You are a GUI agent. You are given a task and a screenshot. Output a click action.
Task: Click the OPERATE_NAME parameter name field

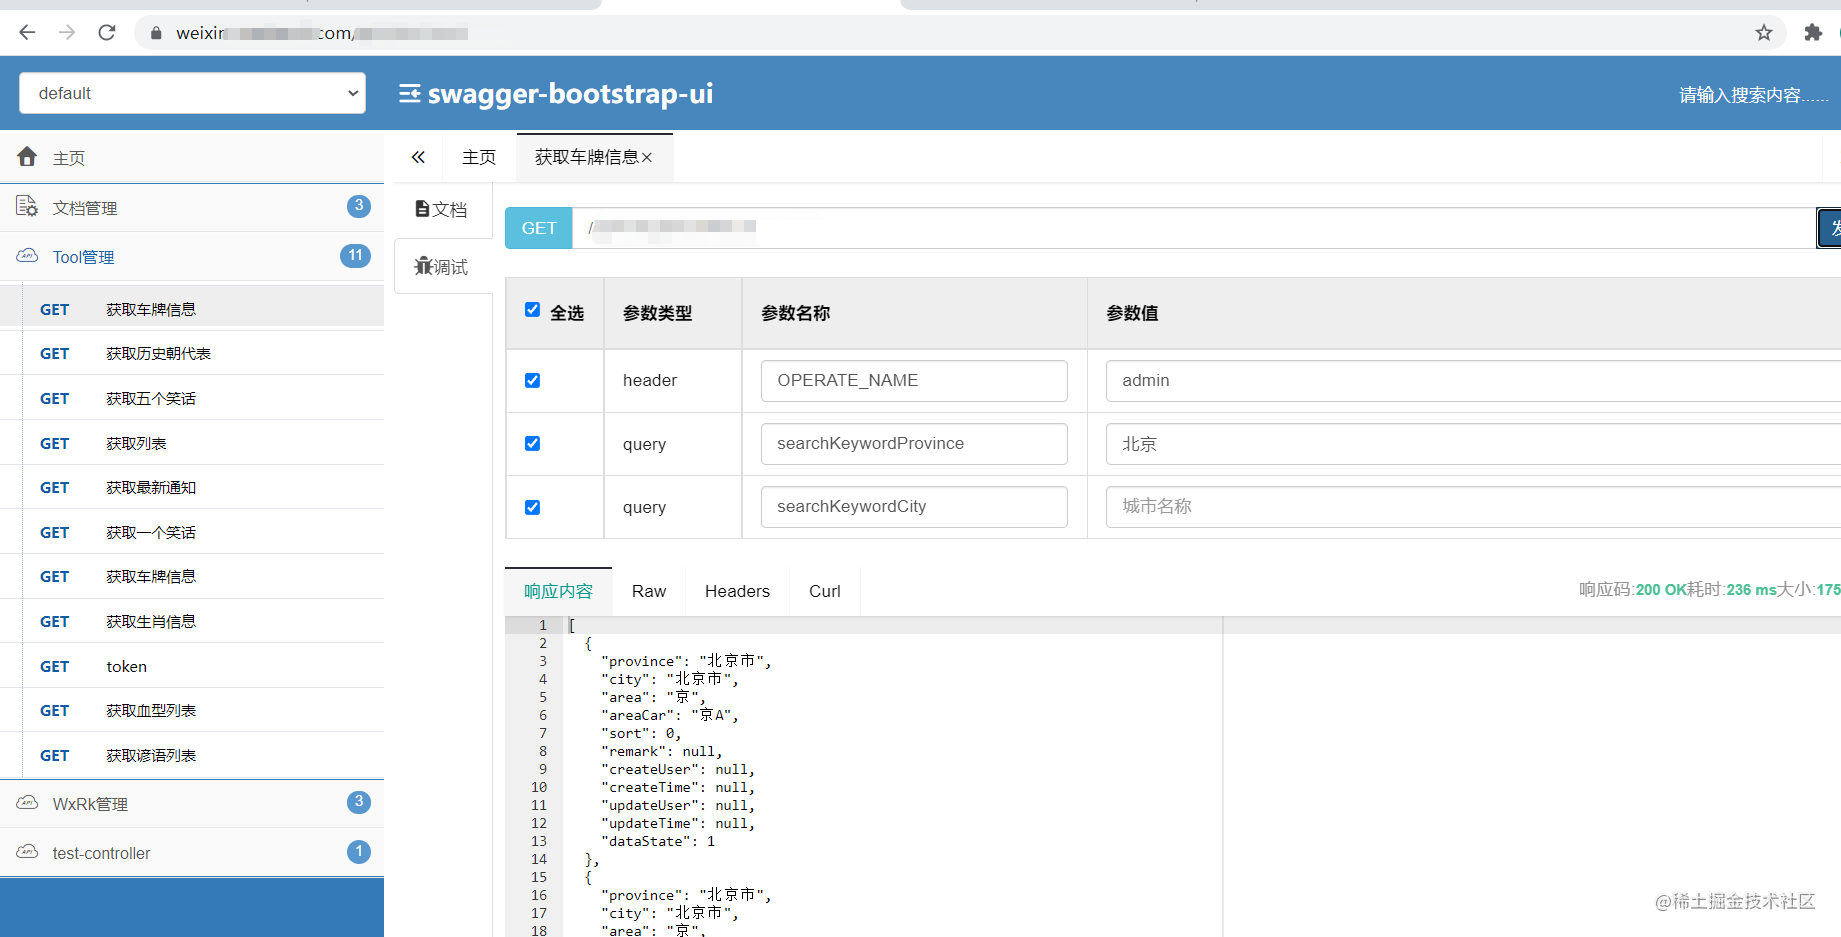(x=914, y=380)
